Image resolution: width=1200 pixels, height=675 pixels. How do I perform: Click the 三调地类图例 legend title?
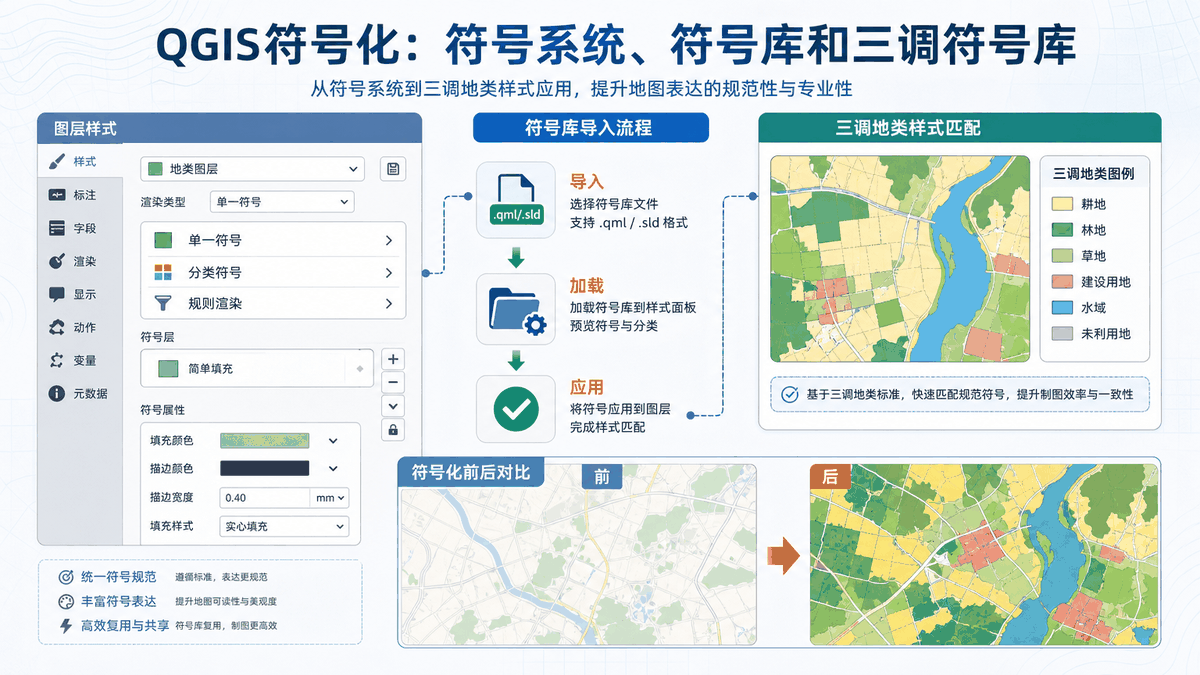click(x=1094, y=174)
